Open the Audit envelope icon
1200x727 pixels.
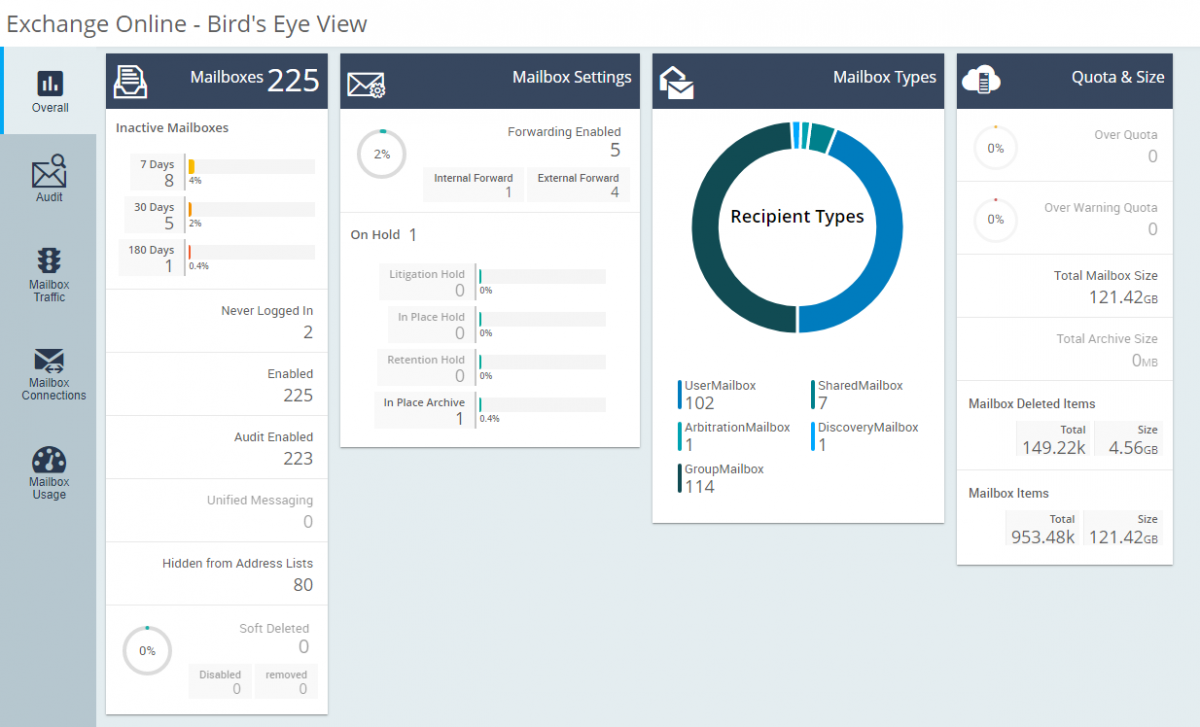click(x=49, y=172)
